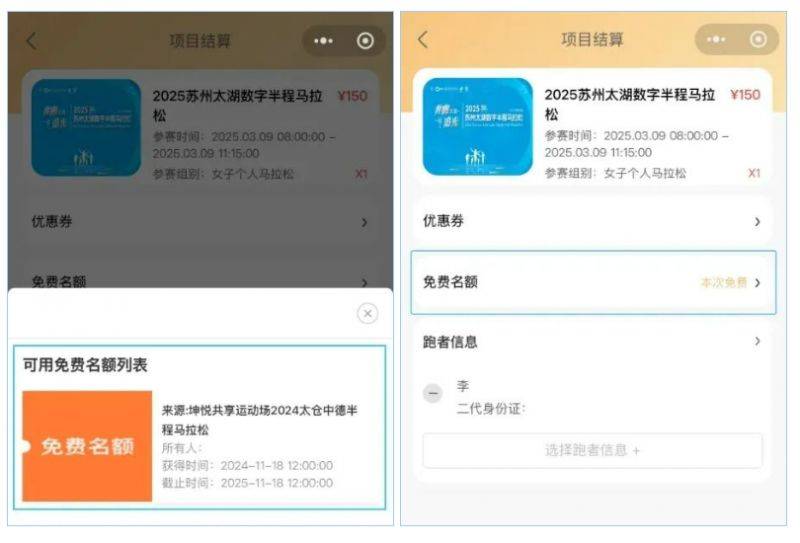Go back in the left phone screen

coord(32,41)
